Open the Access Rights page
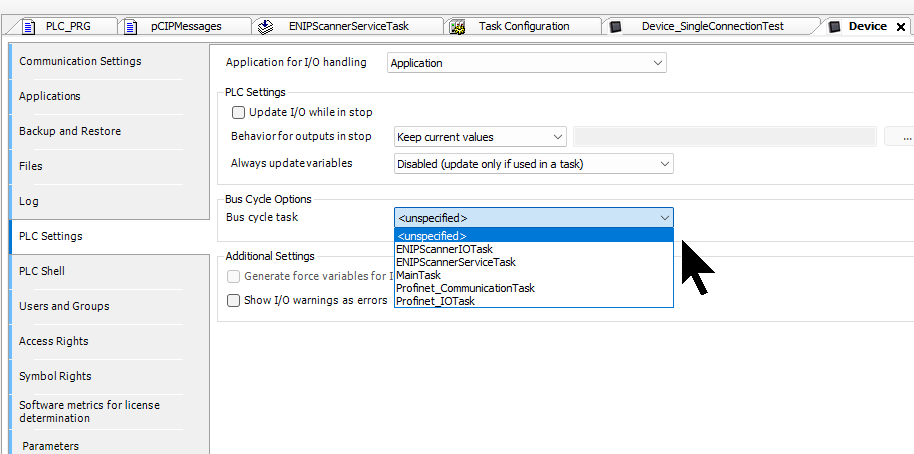 [x=110, y=341]
